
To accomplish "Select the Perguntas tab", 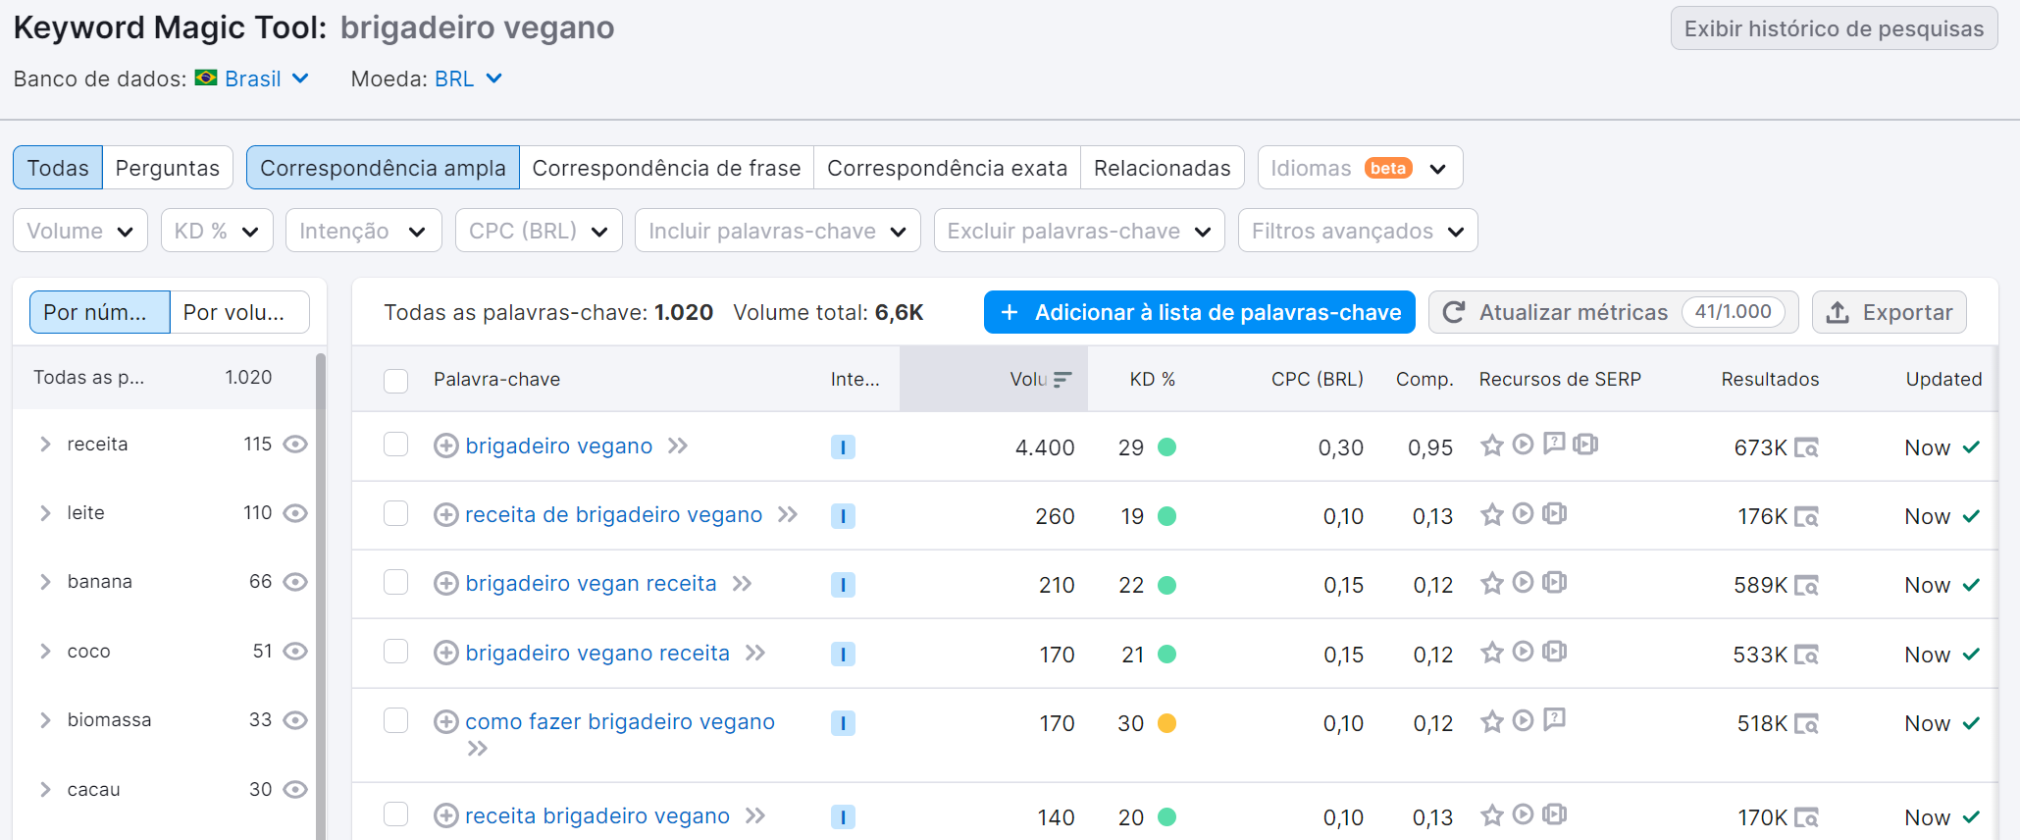I will click(167, 168).
